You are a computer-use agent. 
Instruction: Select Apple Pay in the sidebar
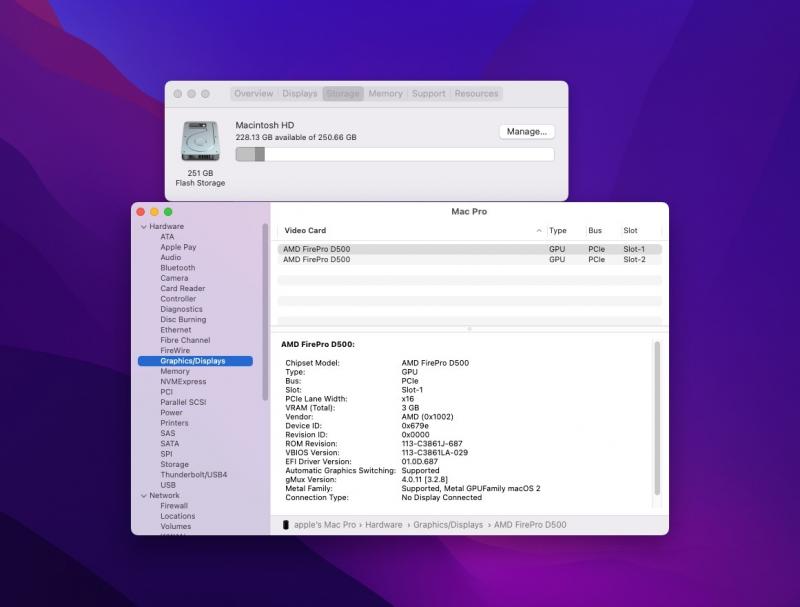pyautogui.click(x=178, y=247)
